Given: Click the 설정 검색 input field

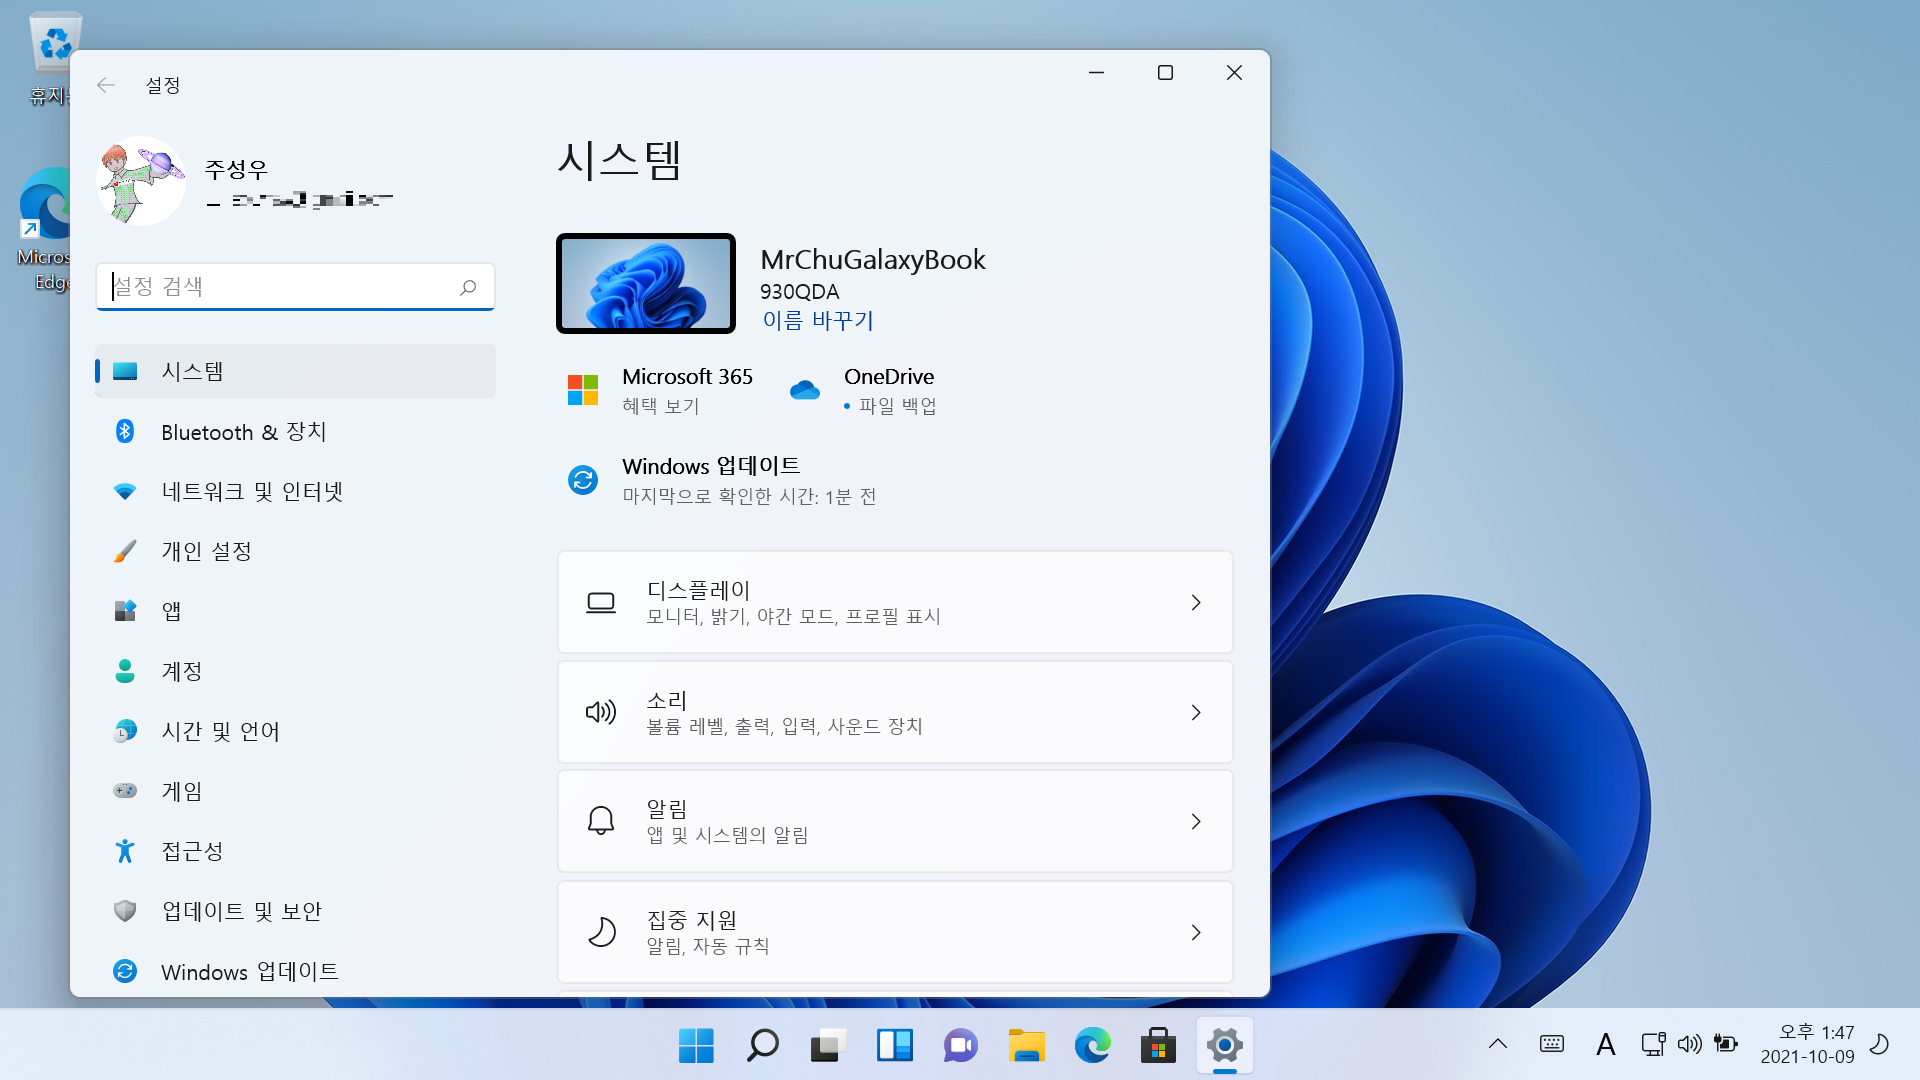Looking at the screenshot, I should (280, 287).
